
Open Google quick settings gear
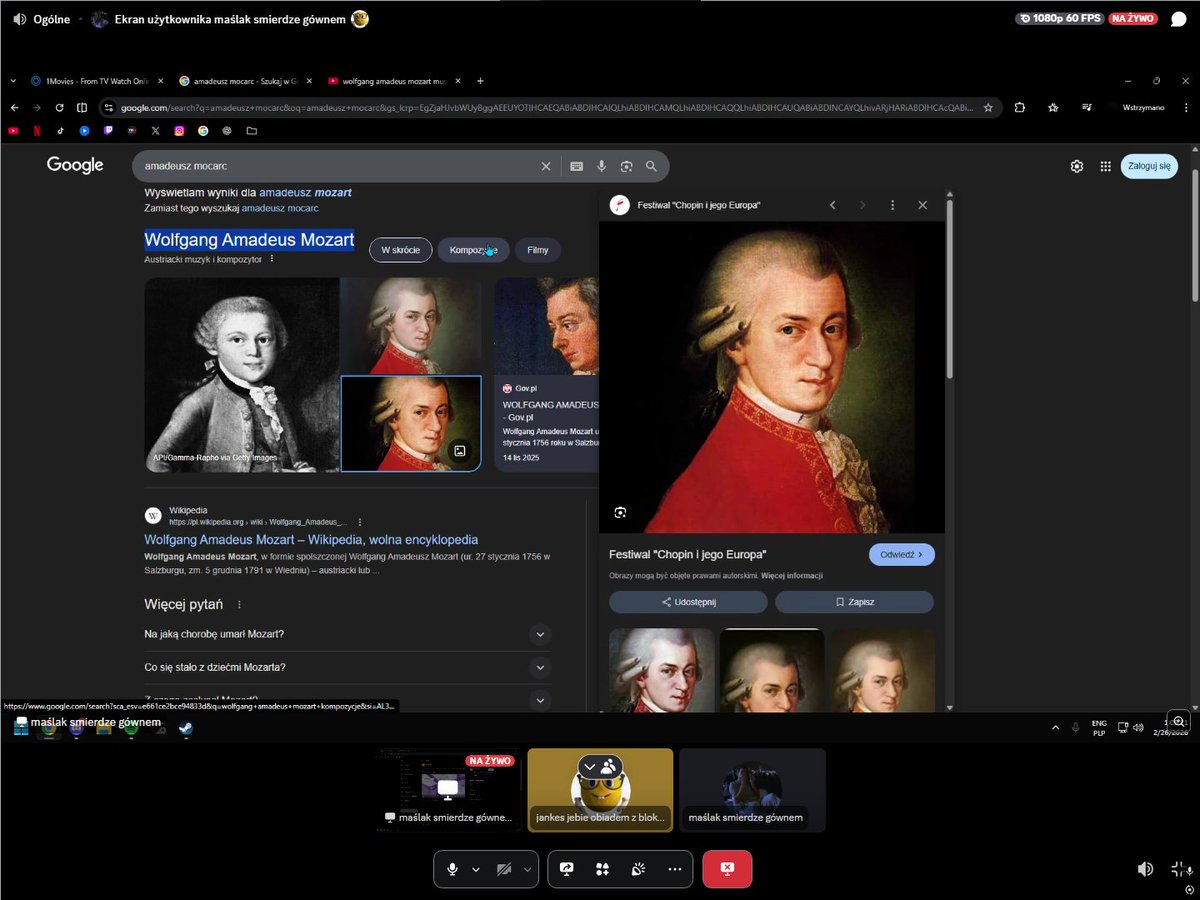pyautogui.click(x=1077, y=166)
